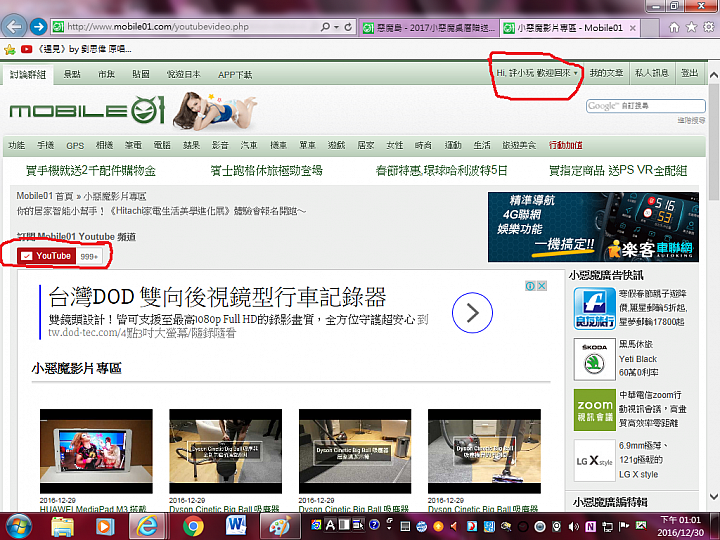Open File Explorer from taskbar
The image size is (720, 540).
point(62,527)
